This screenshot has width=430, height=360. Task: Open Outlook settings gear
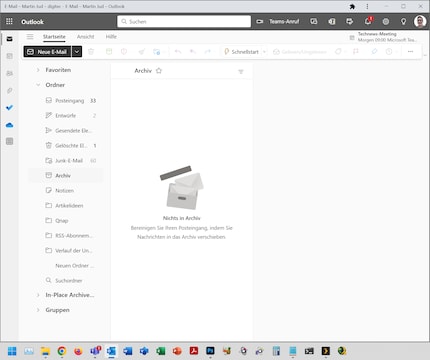click(386, 21)
